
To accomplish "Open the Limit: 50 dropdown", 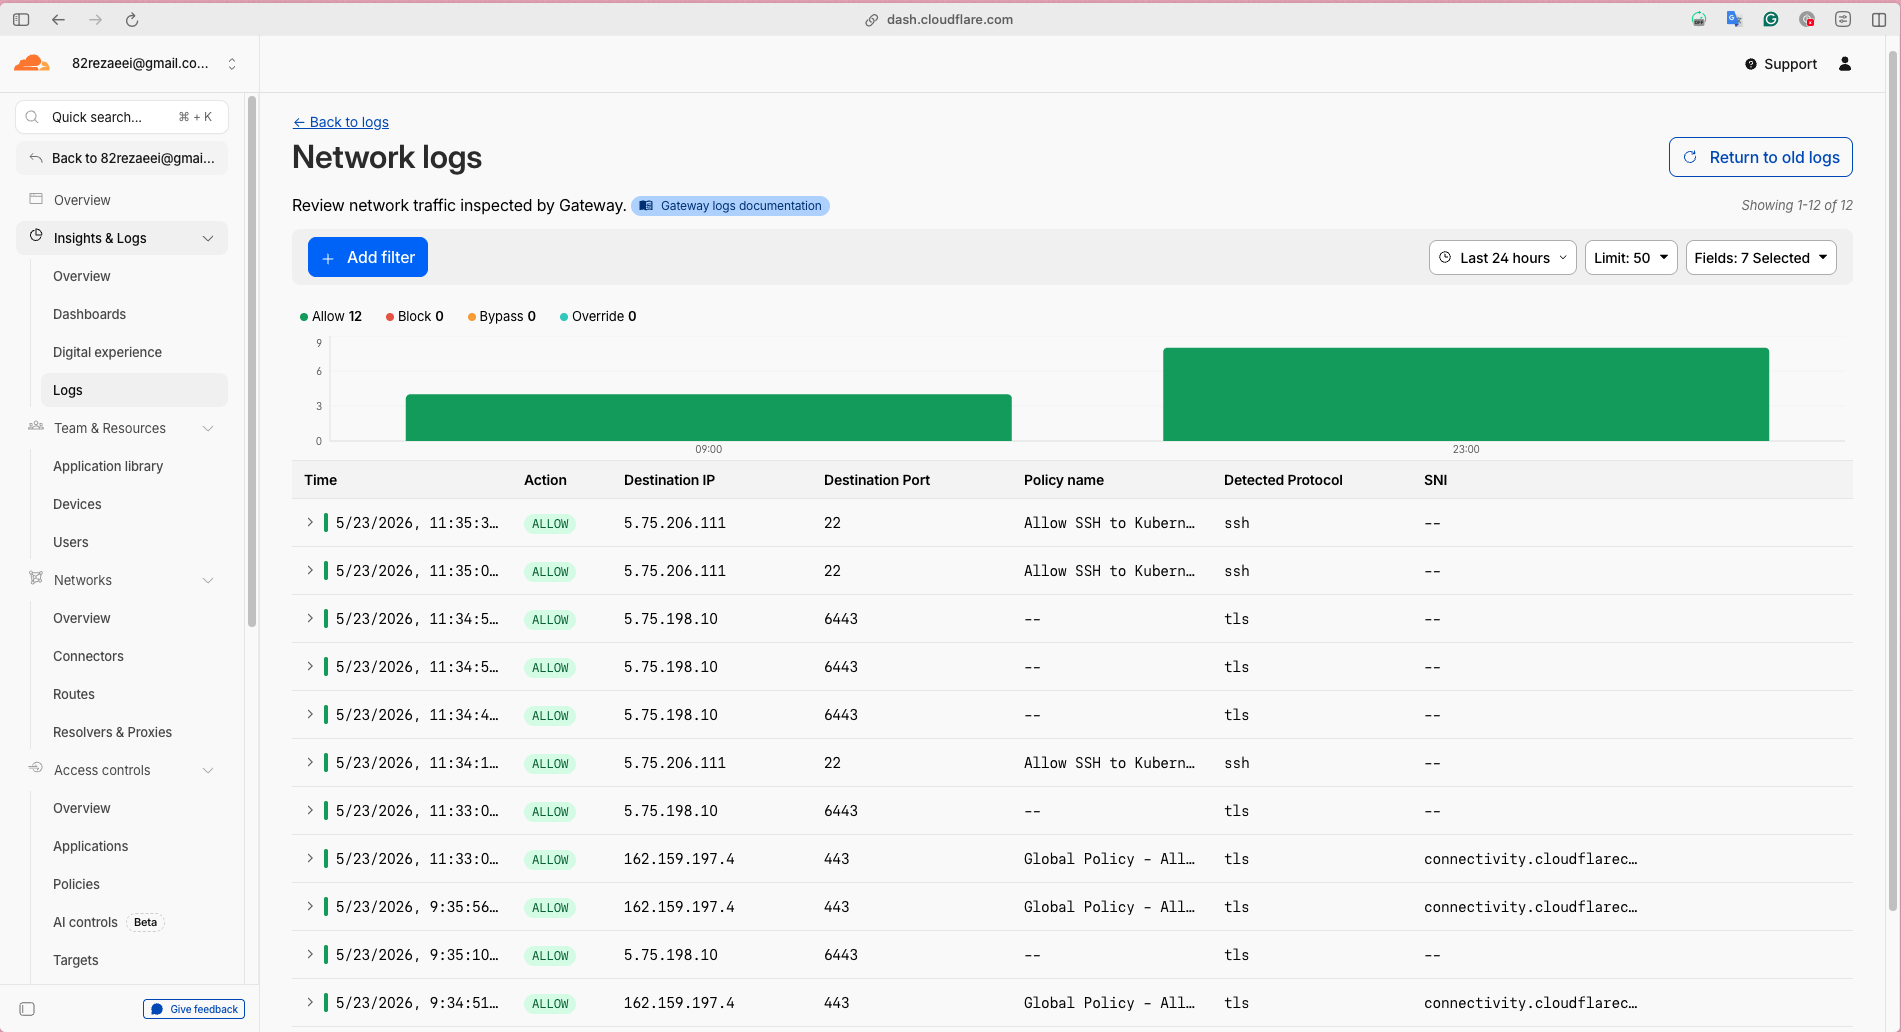I will pyautogui.click(x=1631, y=257).
